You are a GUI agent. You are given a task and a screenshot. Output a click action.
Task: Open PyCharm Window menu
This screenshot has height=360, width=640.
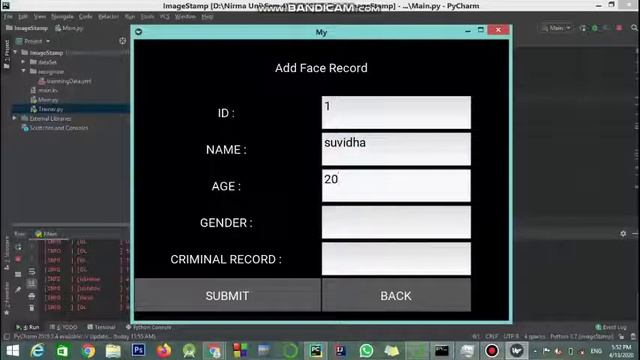point(185,17)
